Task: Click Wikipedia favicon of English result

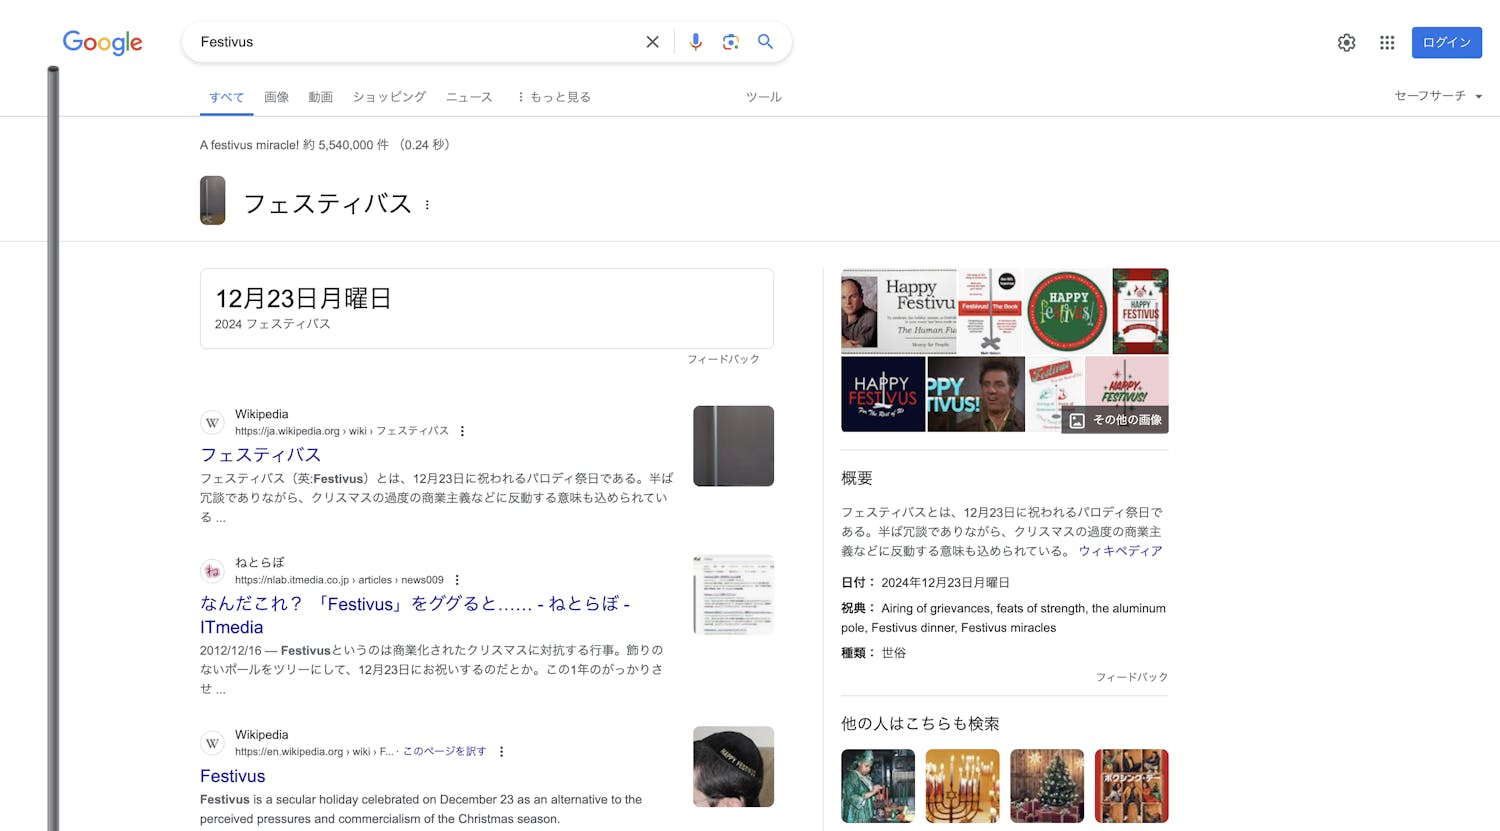Action: [212, 743]
